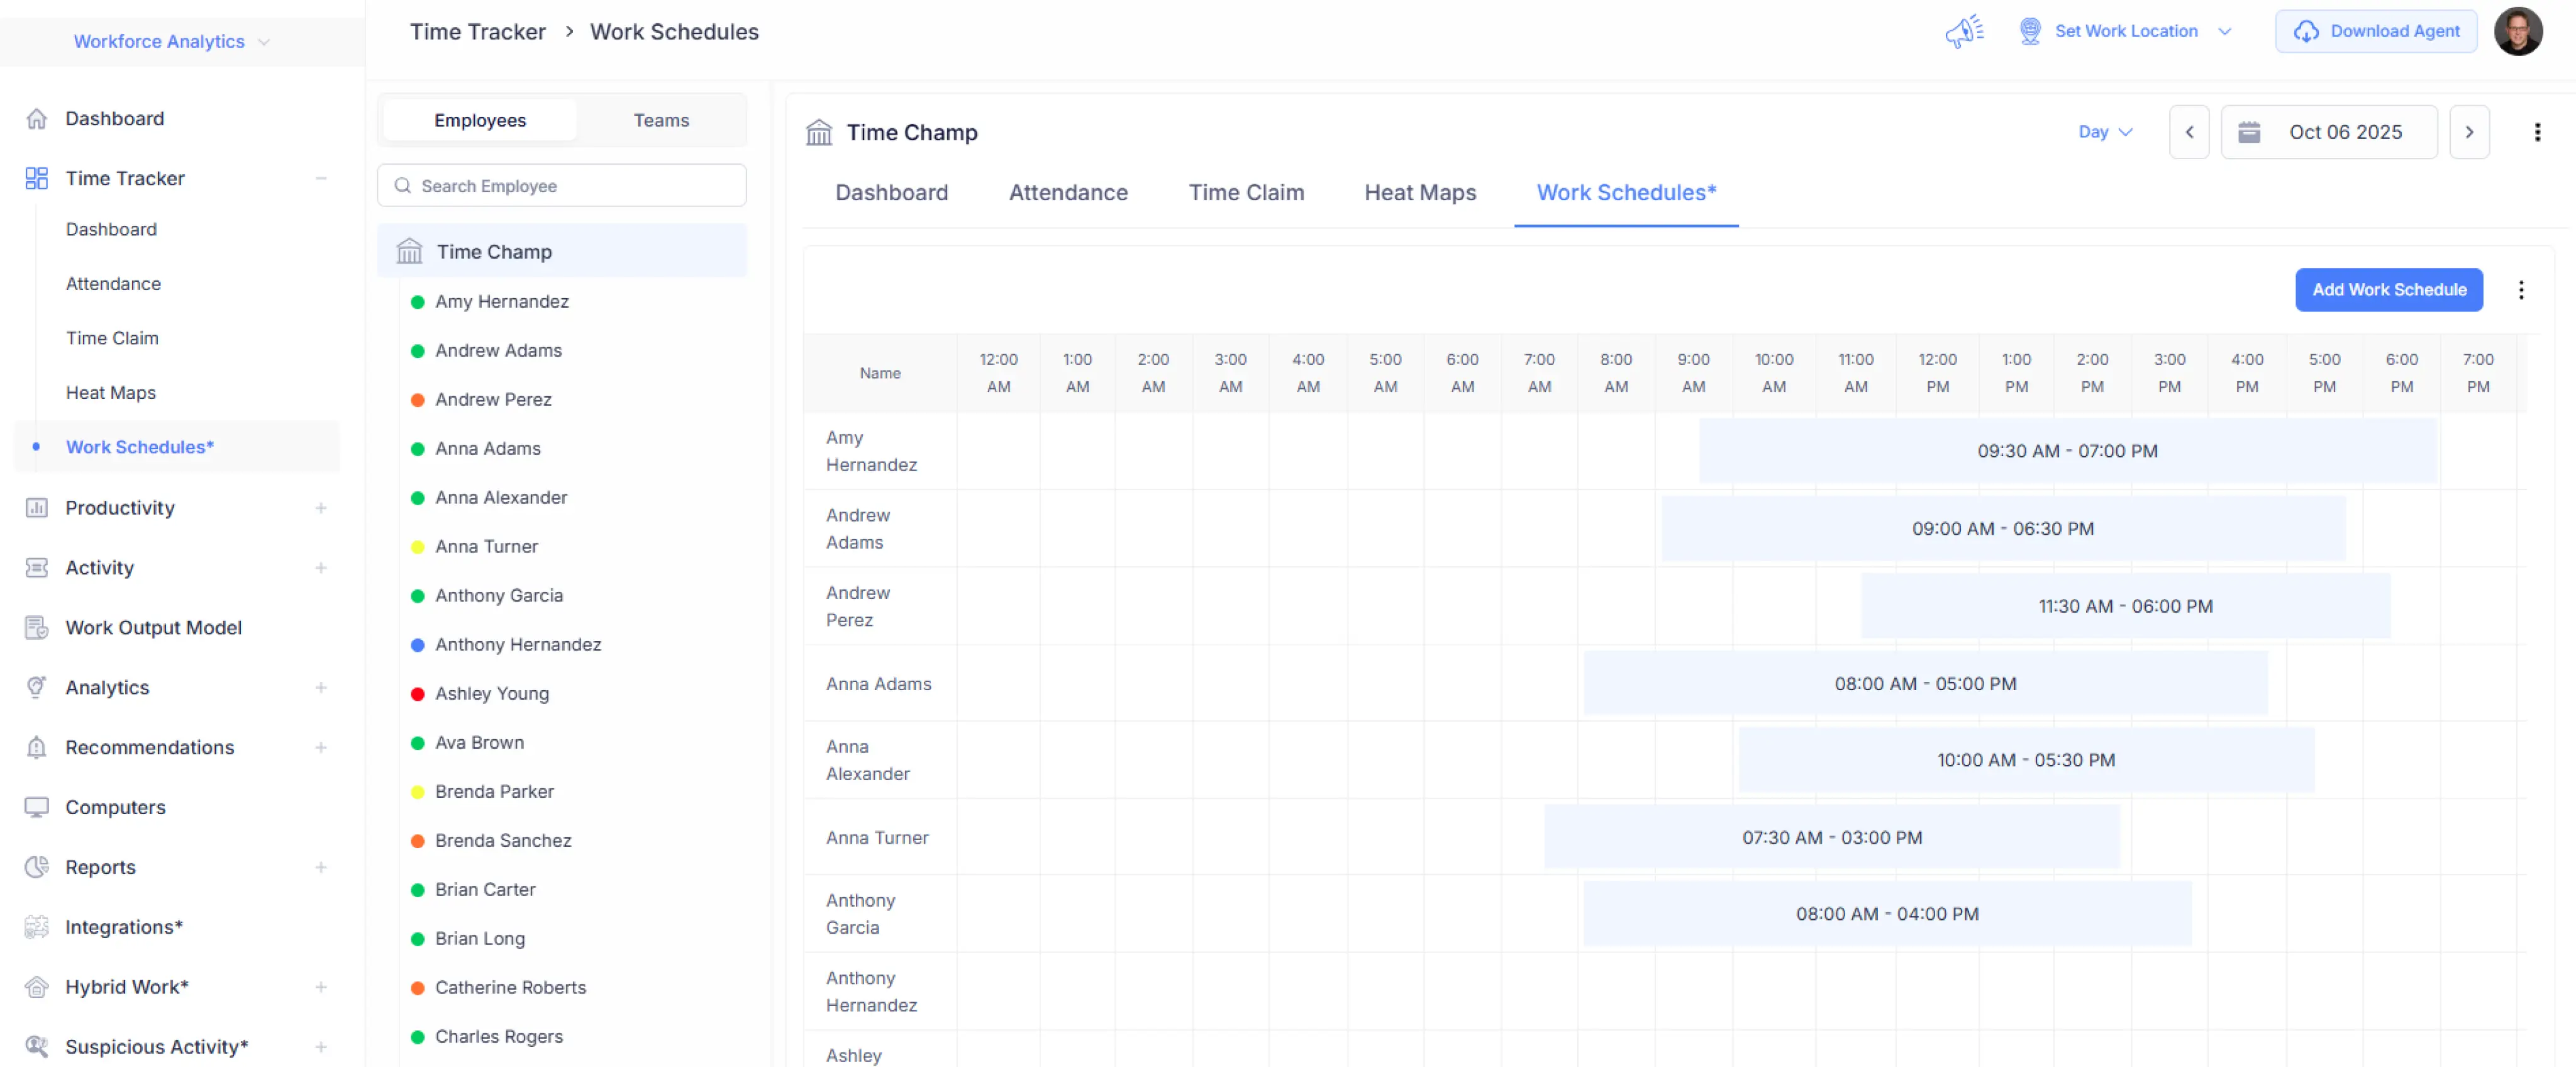Click the Add Work Schedule button
The image size is (2576, 1067).
(2388, 290)
